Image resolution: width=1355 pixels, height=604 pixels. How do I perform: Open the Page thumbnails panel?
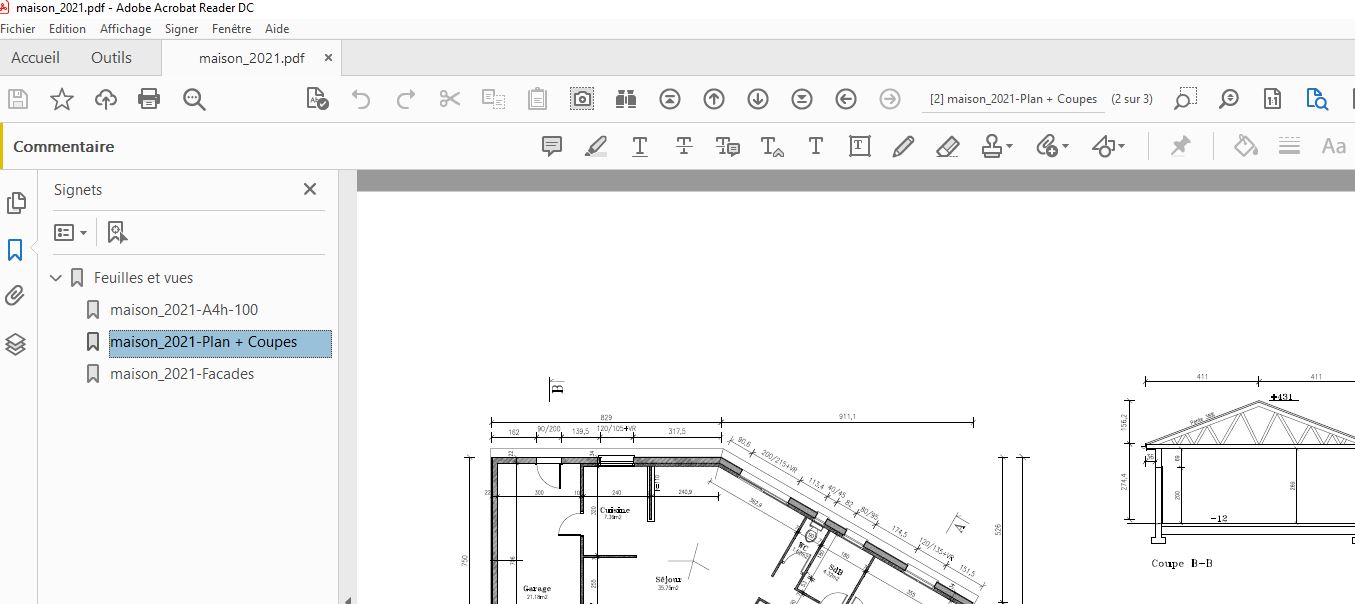point(16,203)
